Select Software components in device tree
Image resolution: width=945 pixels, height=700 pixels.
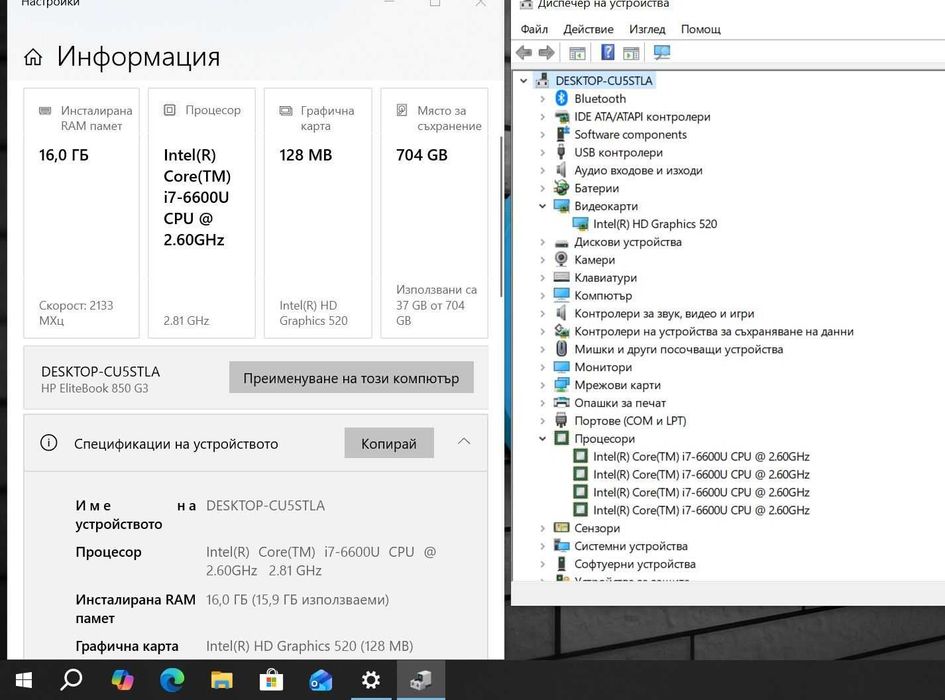(630, 134)
